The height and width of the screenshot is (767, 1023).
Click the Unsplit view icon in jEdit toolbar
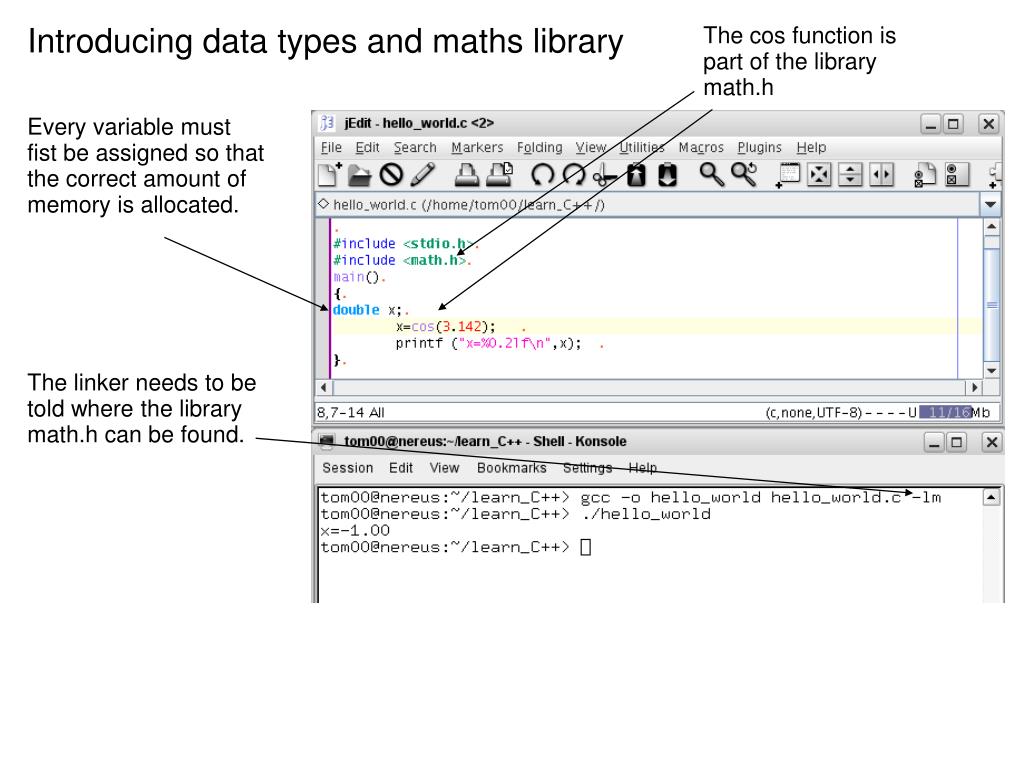point(819,175)
